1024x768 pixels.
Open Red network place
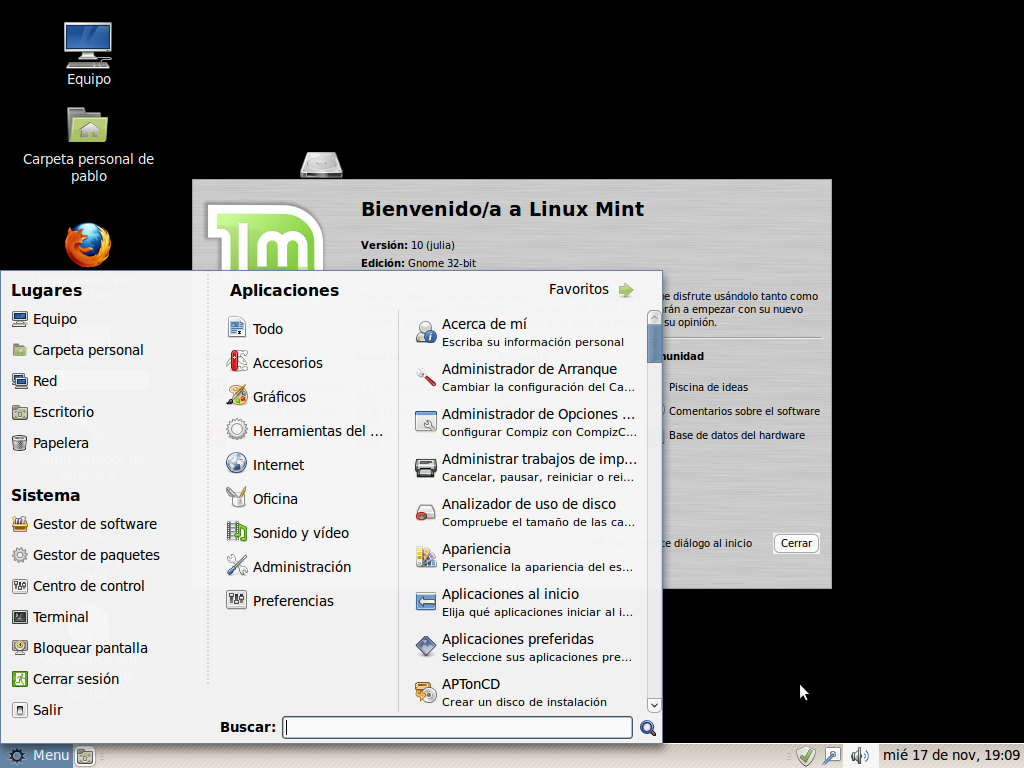[x=35, y=381]
